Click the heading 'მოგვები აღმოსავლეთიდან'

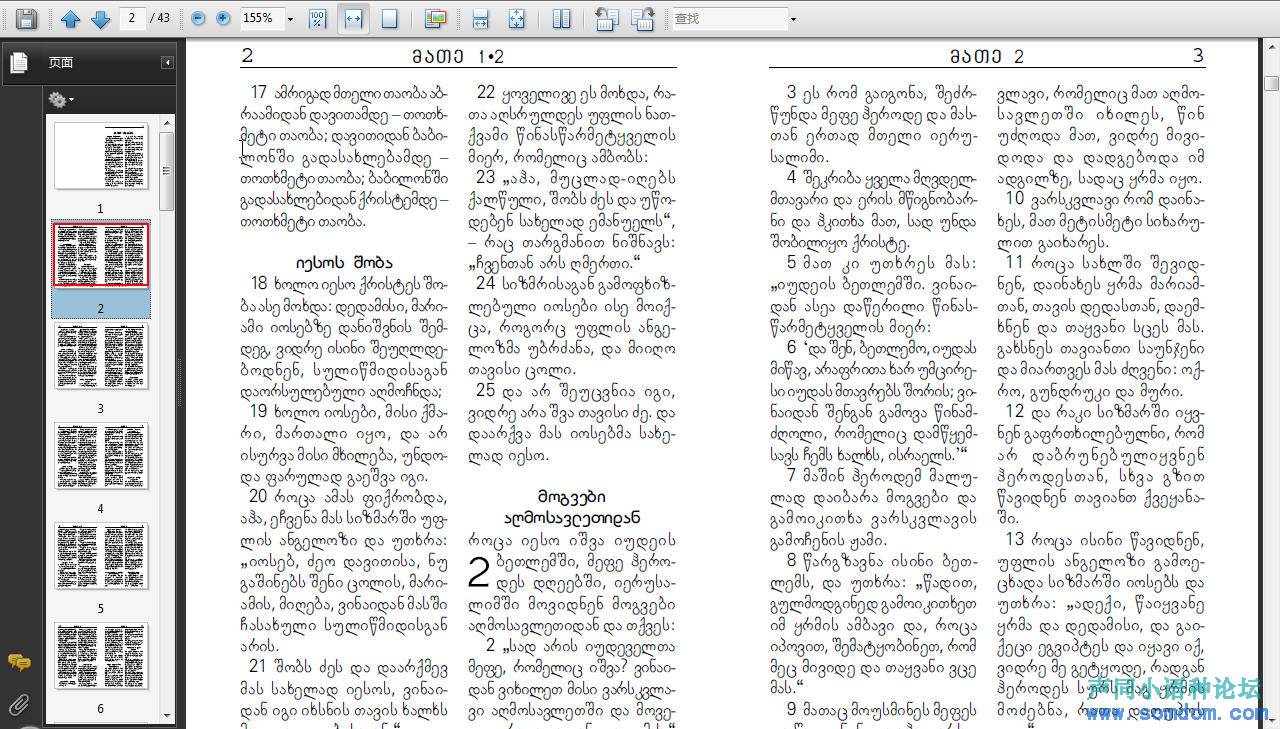[x=574, y=508]
